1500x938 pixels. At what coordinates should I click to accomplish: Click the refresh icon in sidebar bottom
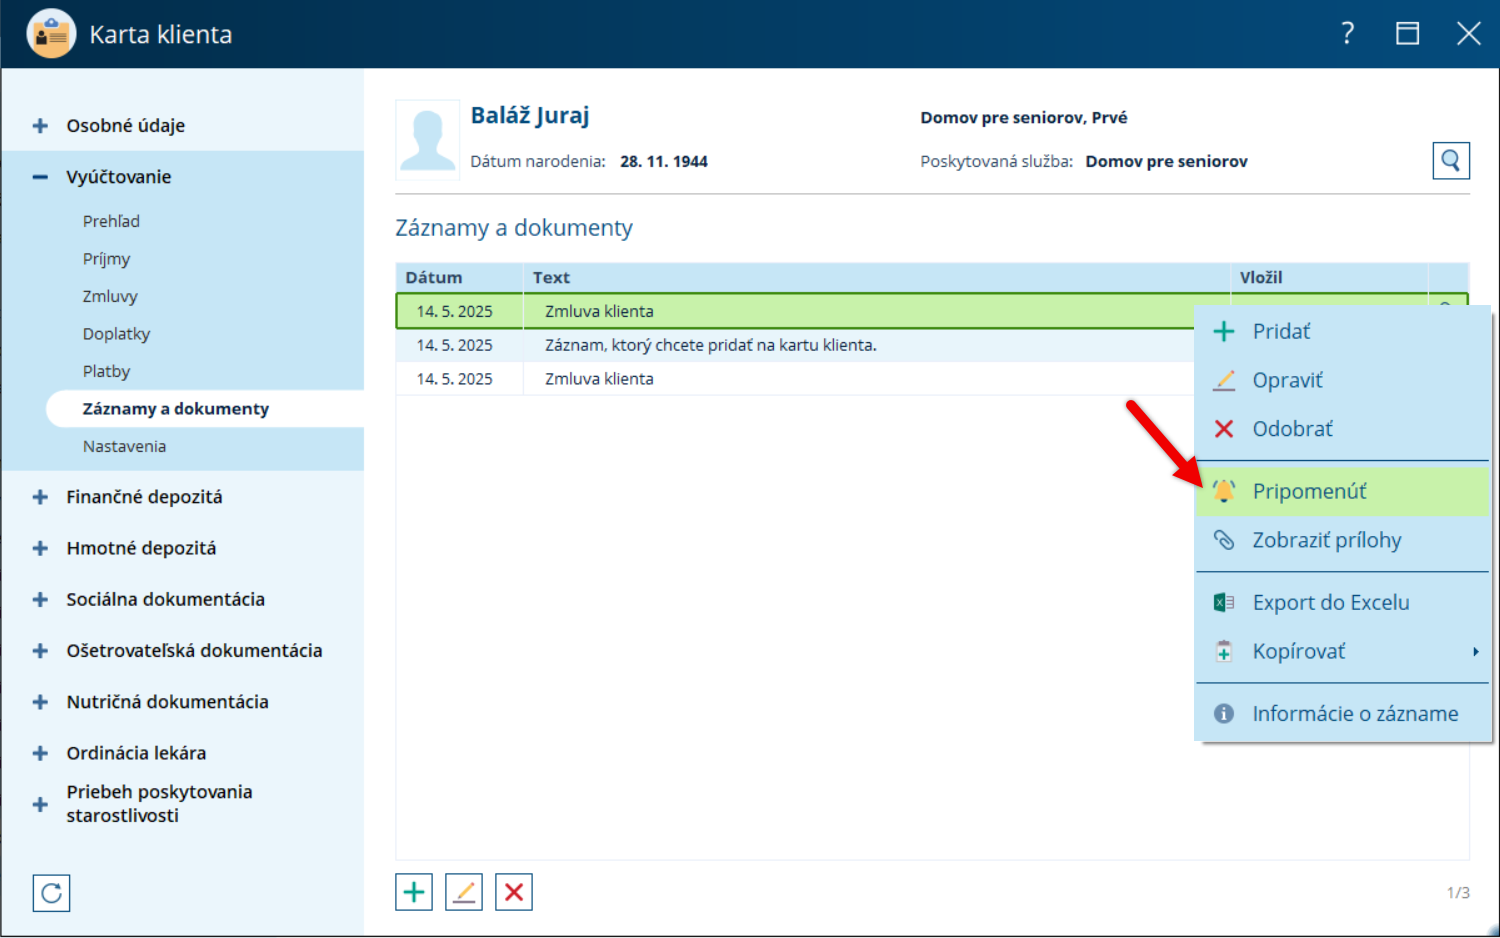[x=52, y=893]
